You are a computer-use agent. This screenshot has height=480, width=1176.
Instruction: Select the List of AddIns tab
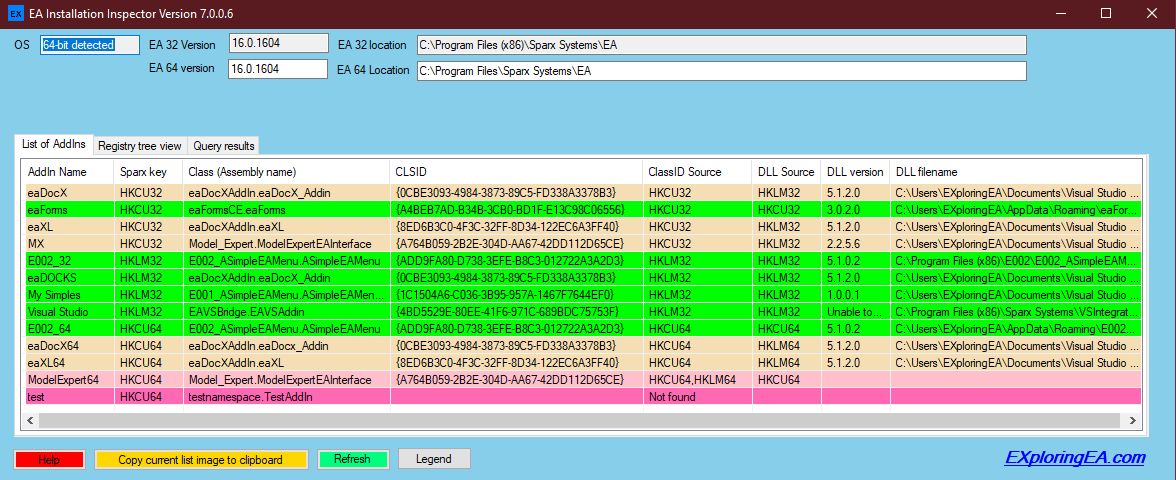click(54, 145)
